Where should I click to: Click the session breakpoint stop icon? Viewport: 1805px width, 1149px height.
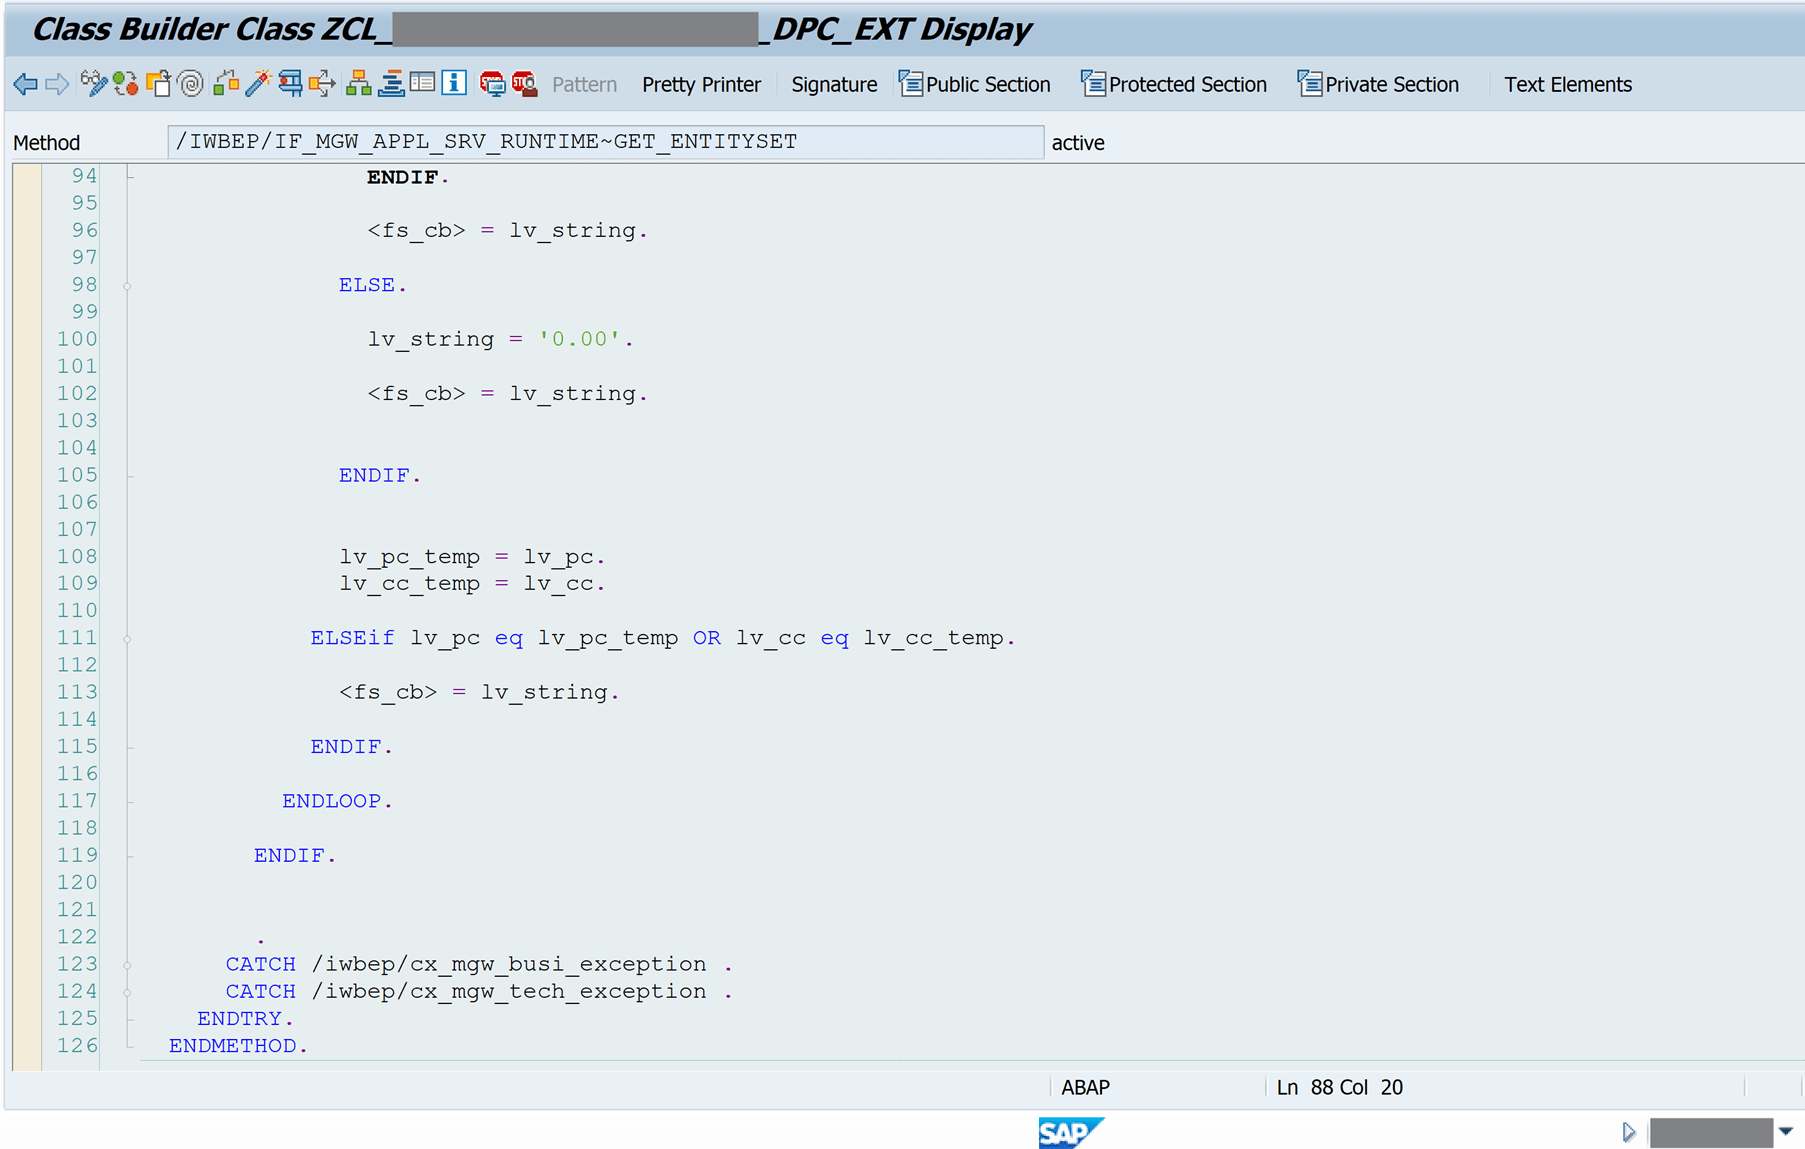coord(492,84)
